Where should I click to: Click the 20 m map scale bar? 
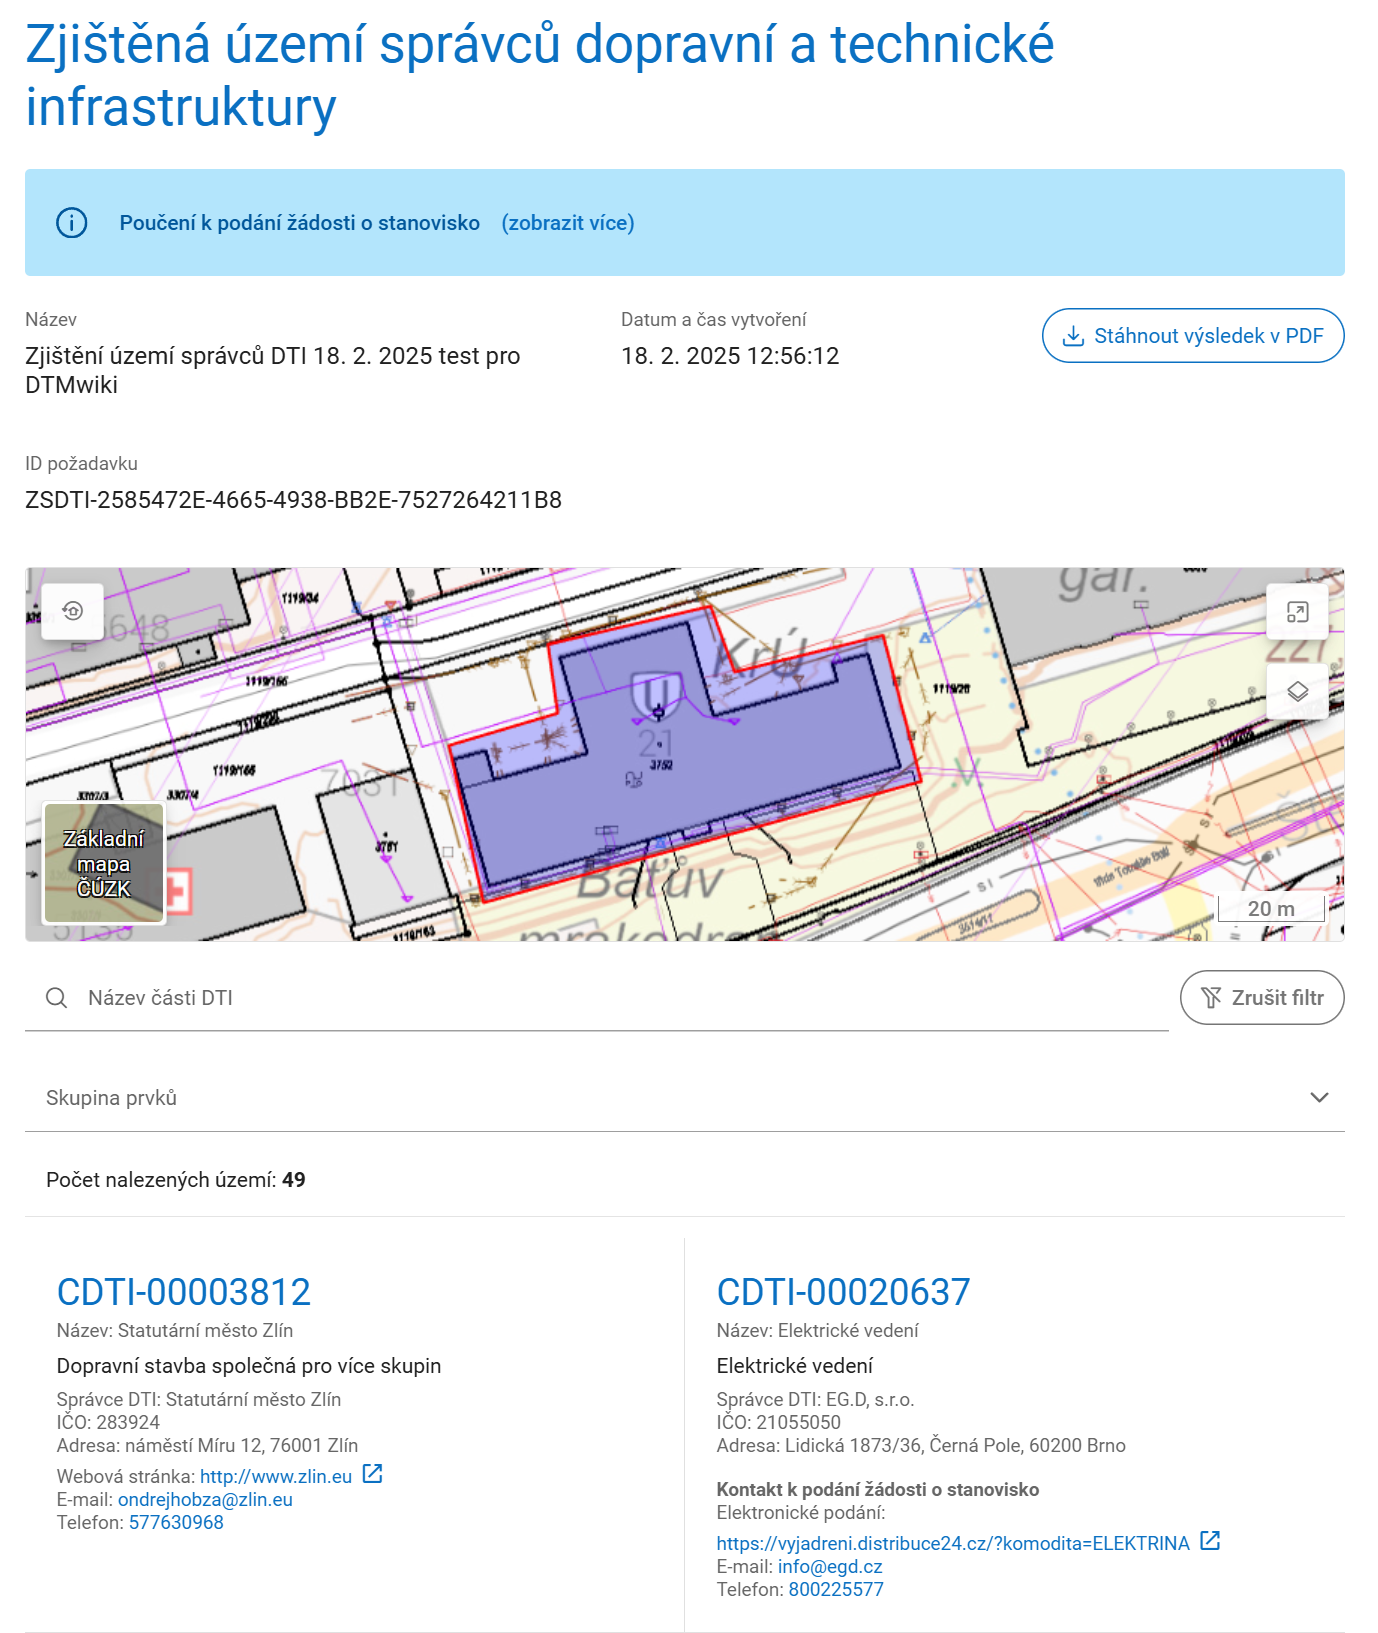click(1271, 908)
